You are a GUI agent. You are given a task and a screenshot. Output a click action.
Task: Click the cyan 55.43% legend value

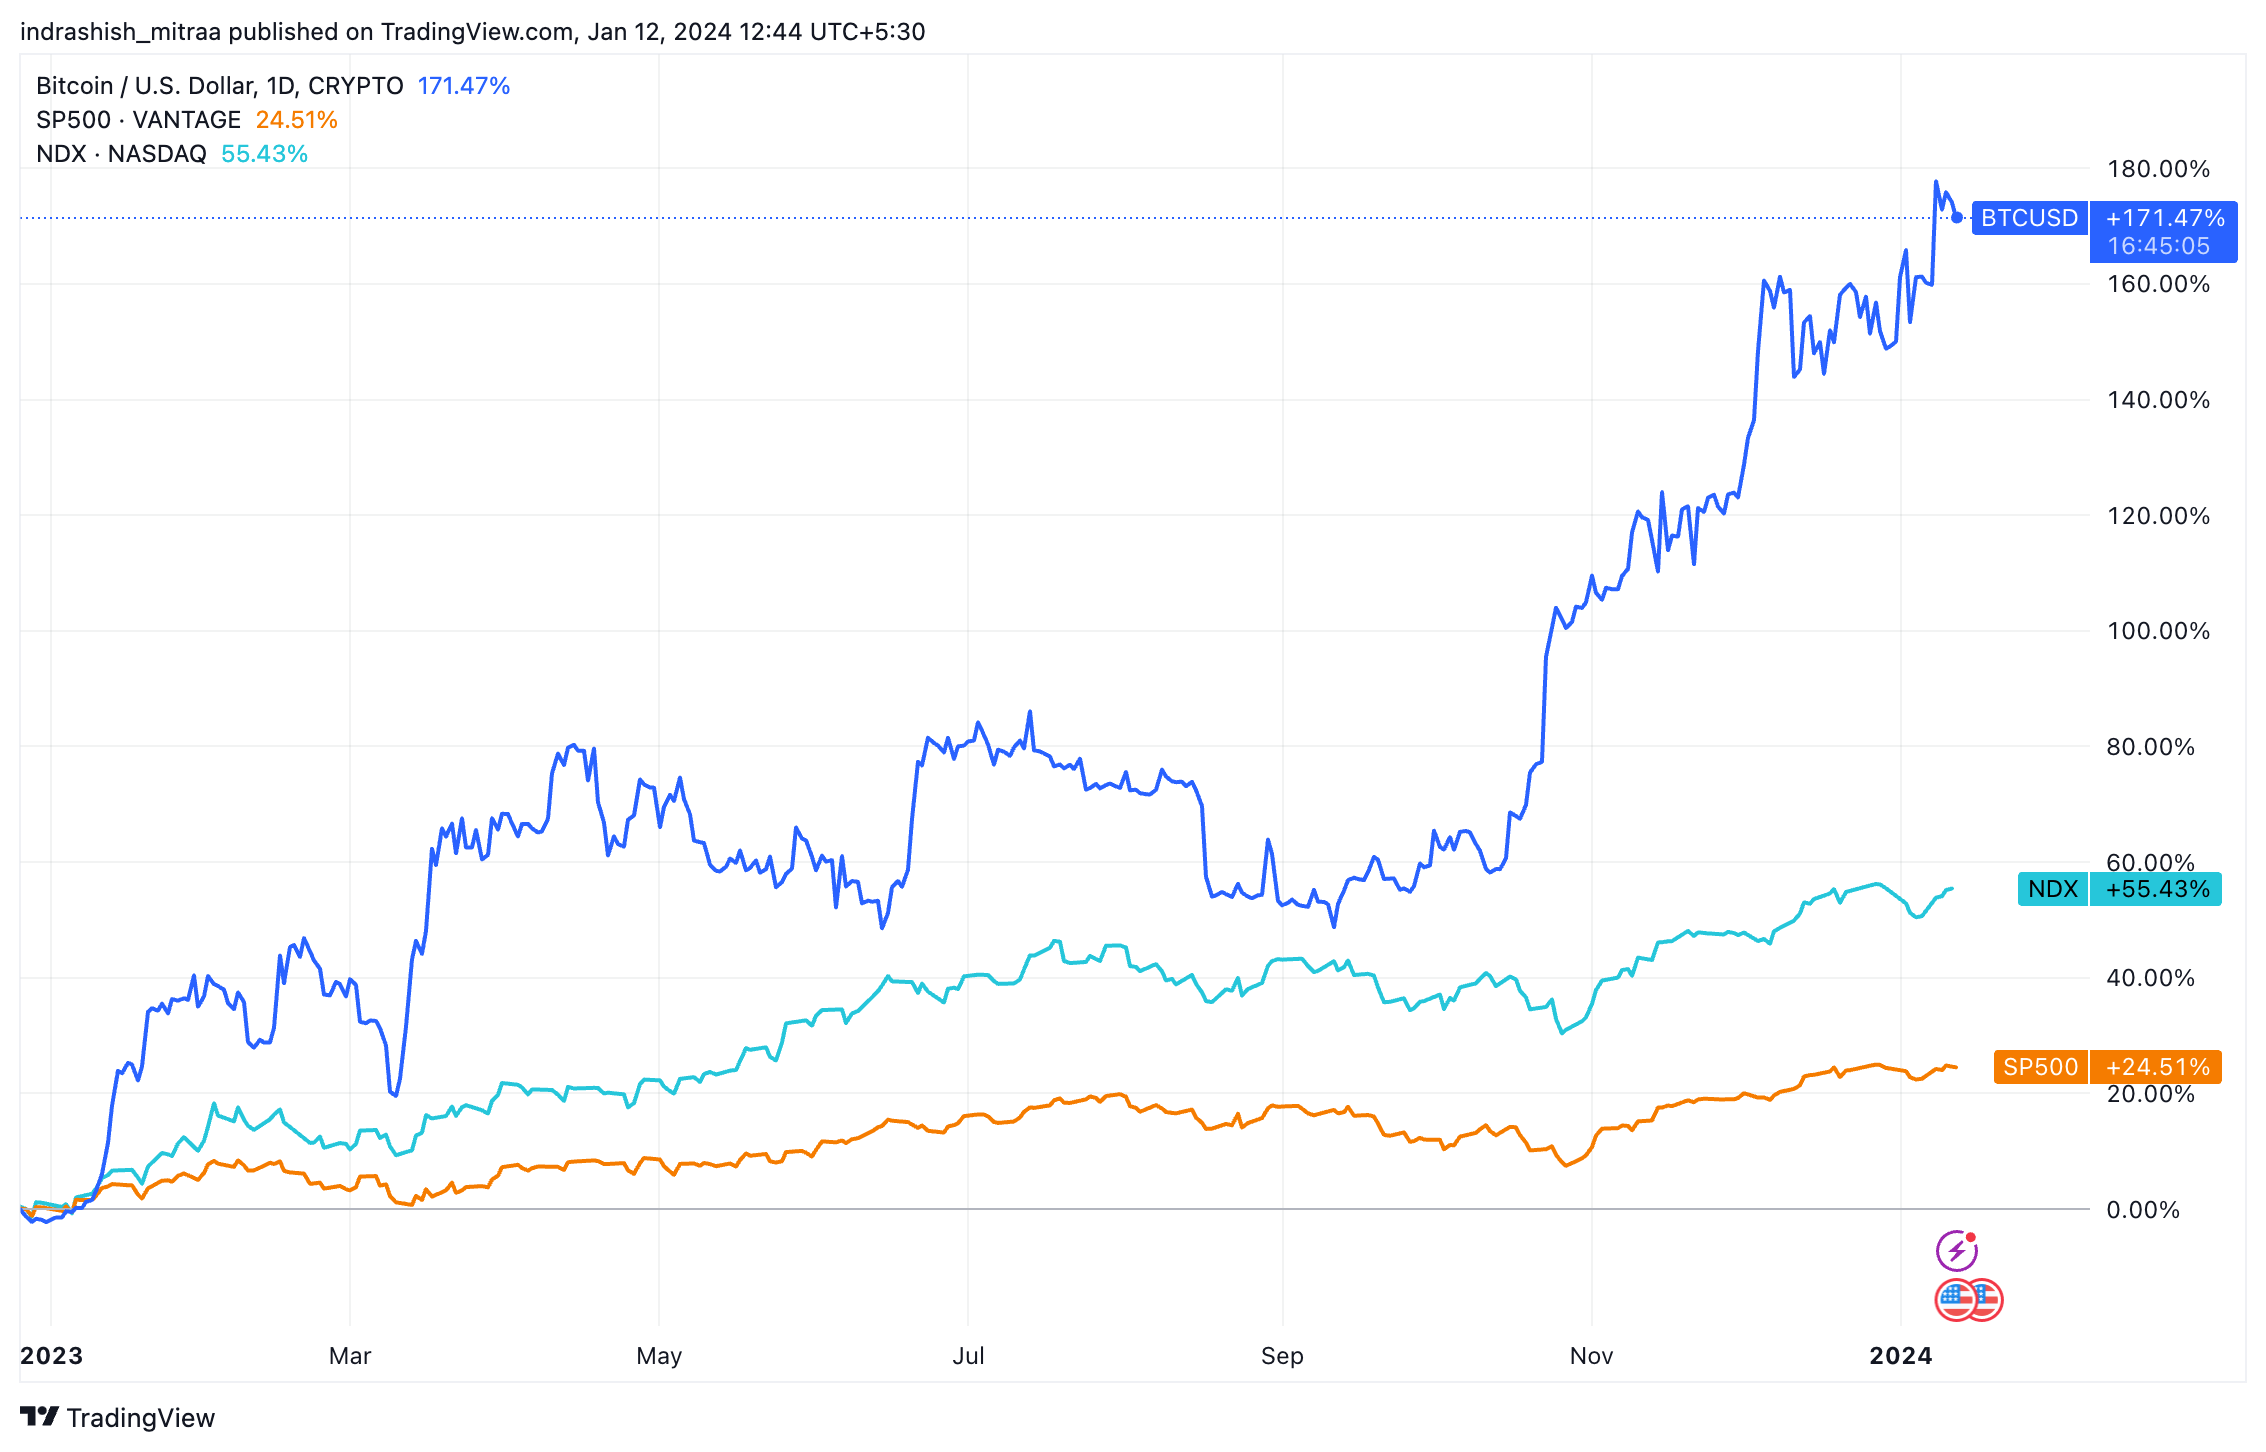(264, 154)
